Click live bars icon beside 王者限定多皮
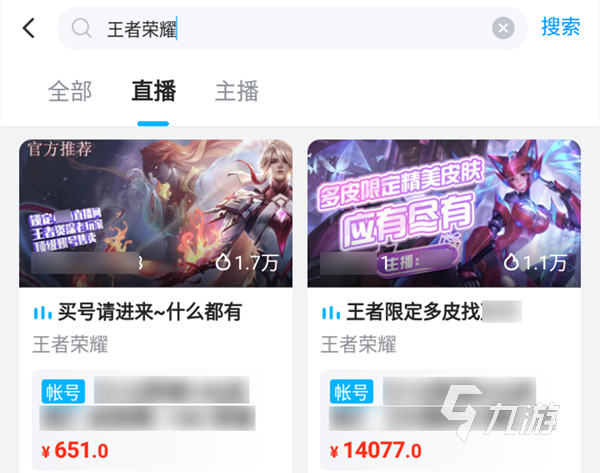This screenshot has height=473, width=600. click(x=331, y=313)
